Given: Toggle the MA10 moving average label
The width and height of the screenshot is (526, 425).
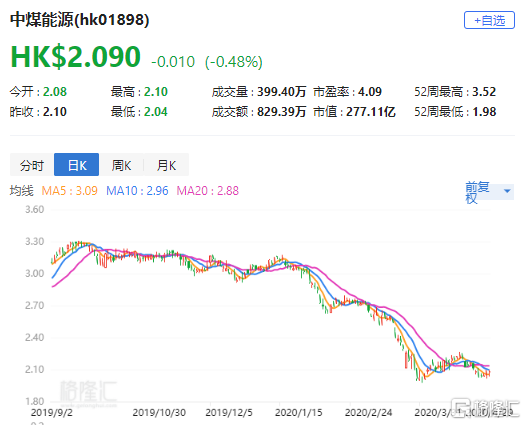Looking at the screenshot, I should (137, 191).
